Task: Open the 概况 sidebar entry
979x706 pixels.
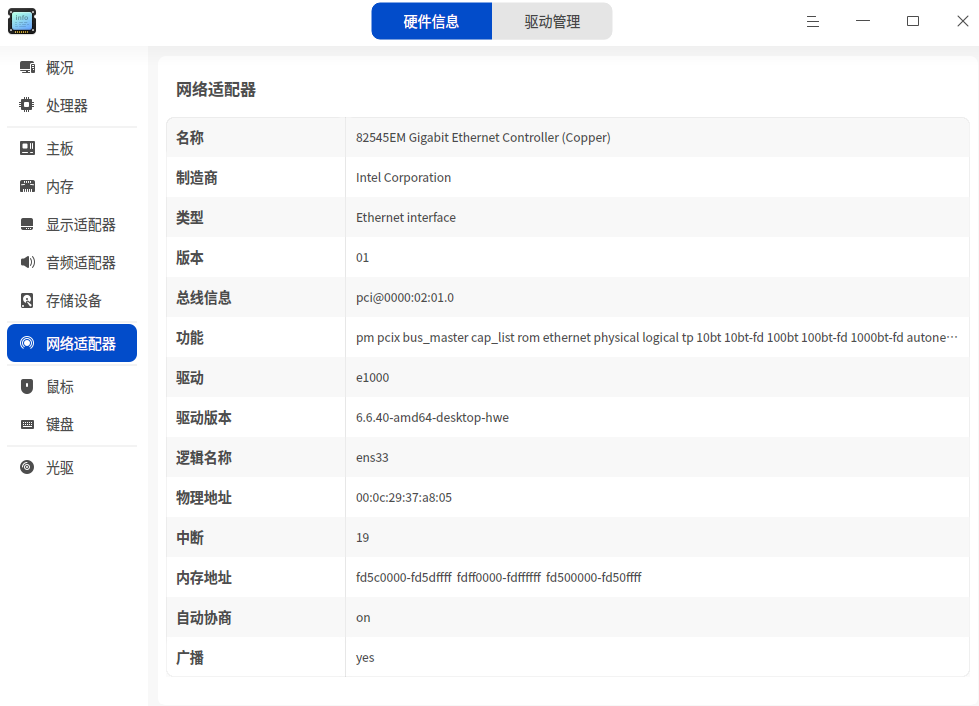Action: 72,67
